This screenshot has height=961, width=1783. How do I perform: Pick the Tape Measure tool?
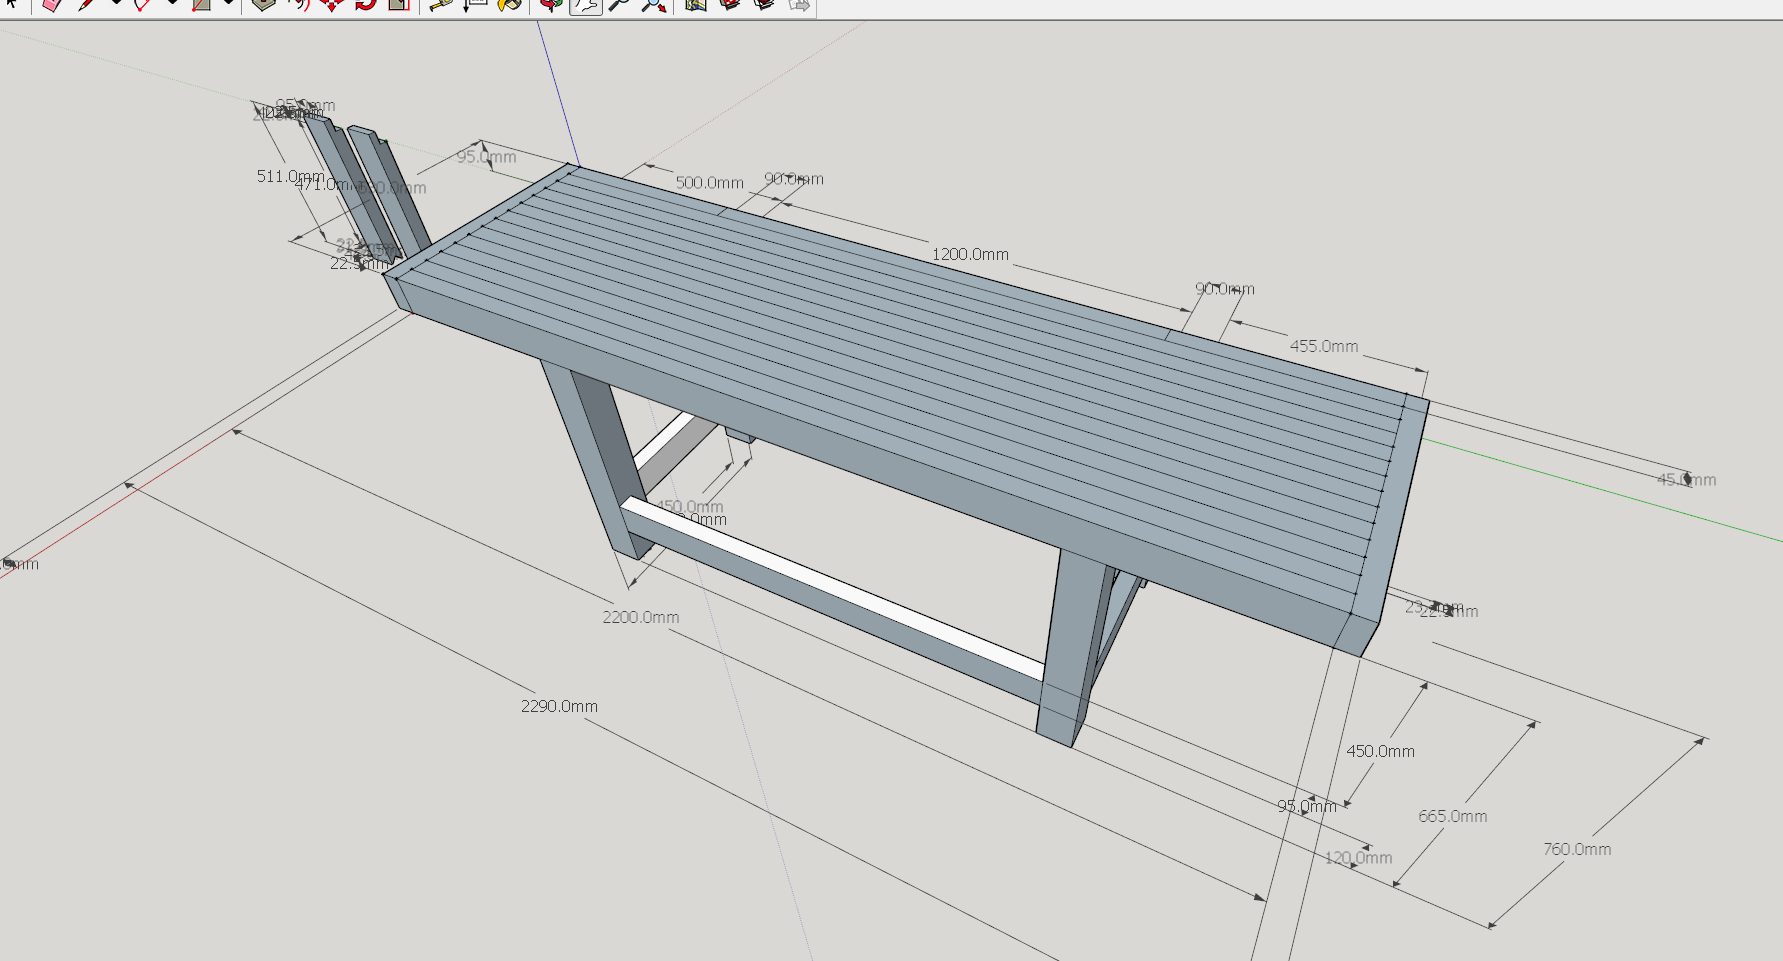(441, 4)
